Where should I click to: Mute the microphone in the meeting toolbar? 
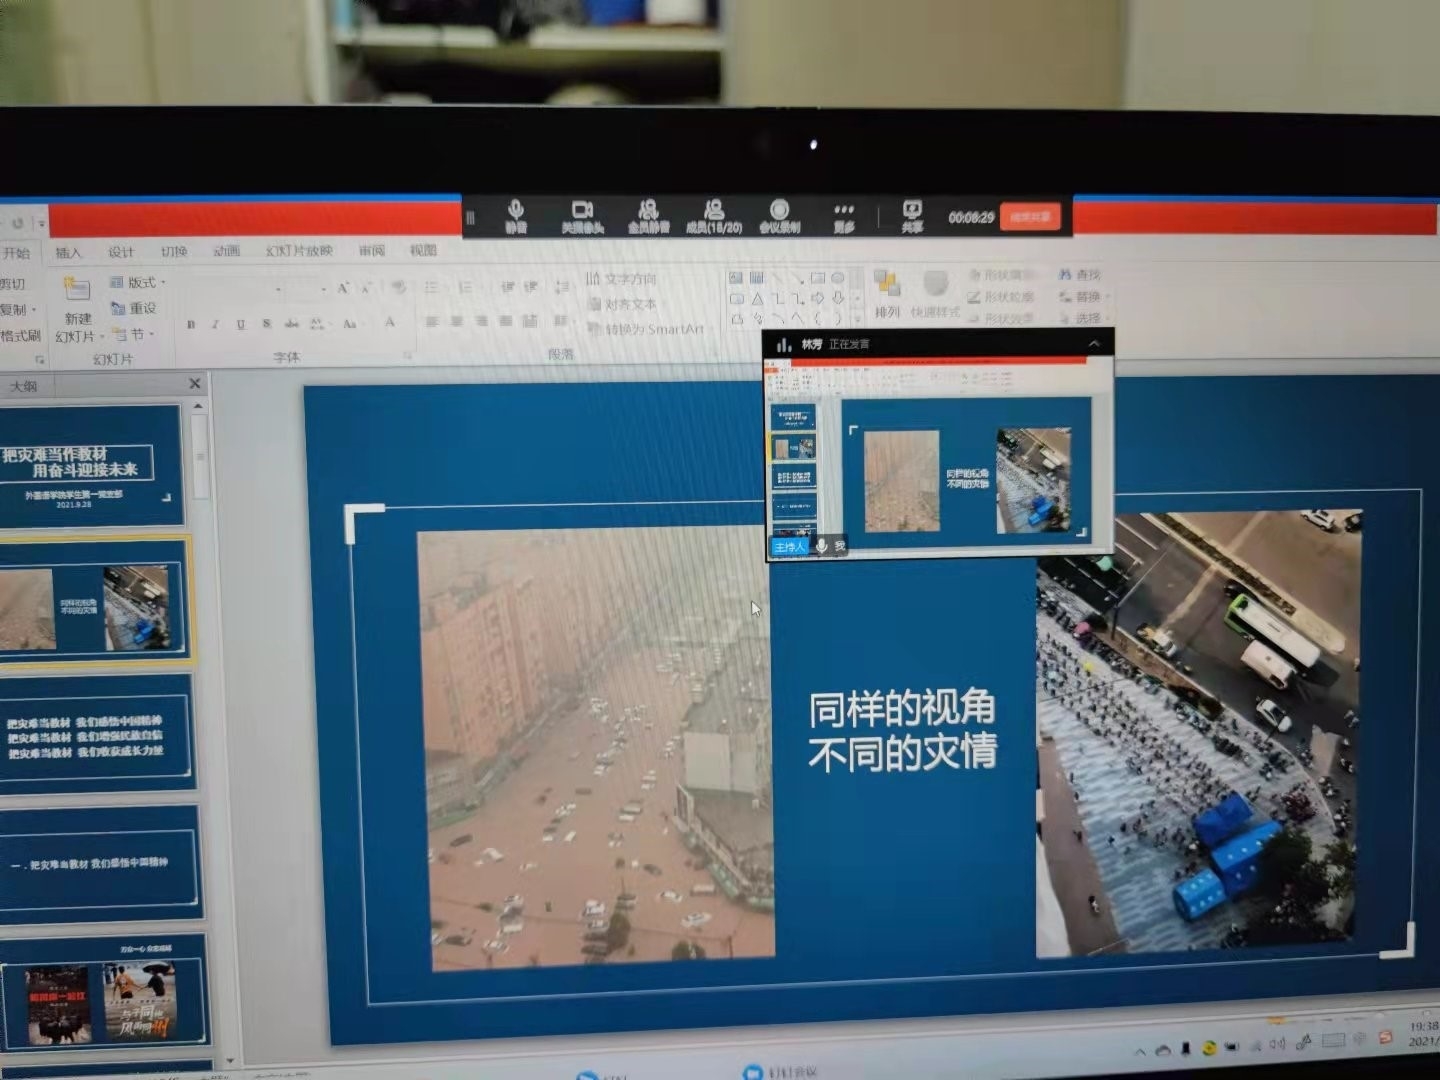(516, 214)
